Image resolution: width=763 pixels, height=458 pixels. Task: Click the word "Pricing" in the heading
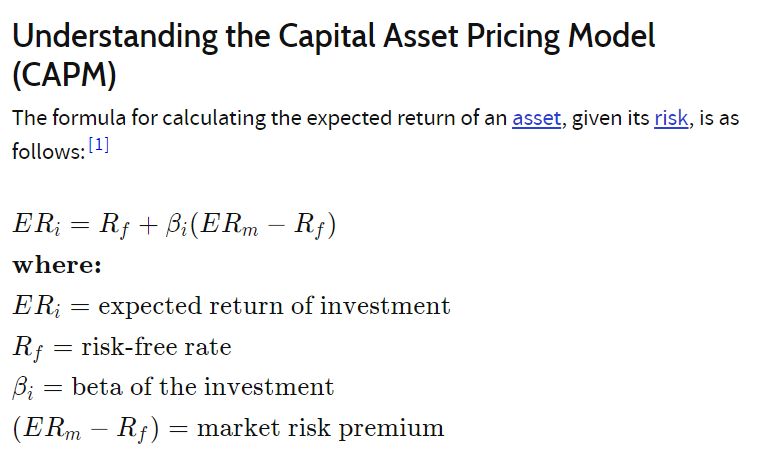513,37
